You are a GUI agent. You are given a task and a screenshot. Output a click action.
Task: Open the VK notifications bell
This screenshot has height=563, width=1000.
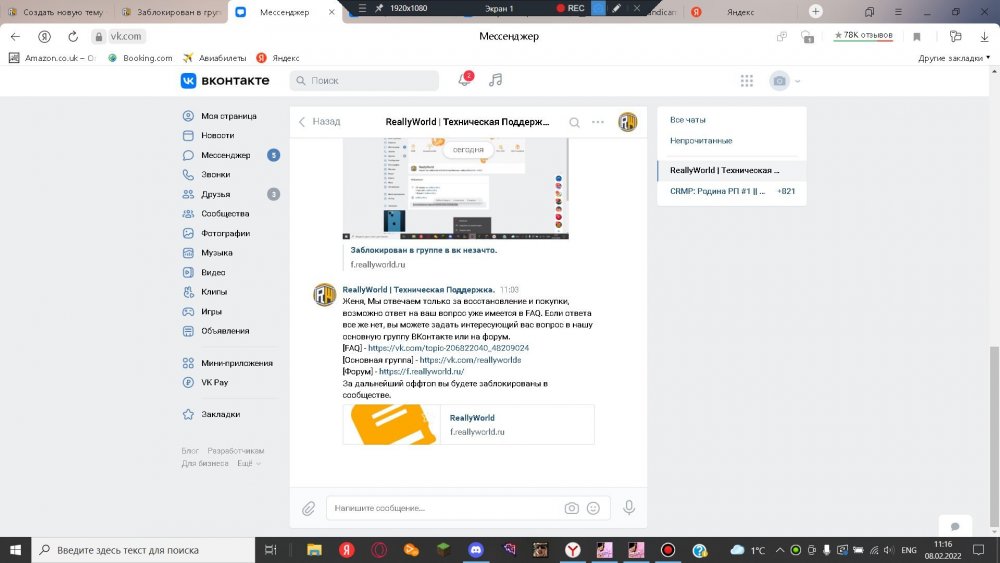click(465, 80)
